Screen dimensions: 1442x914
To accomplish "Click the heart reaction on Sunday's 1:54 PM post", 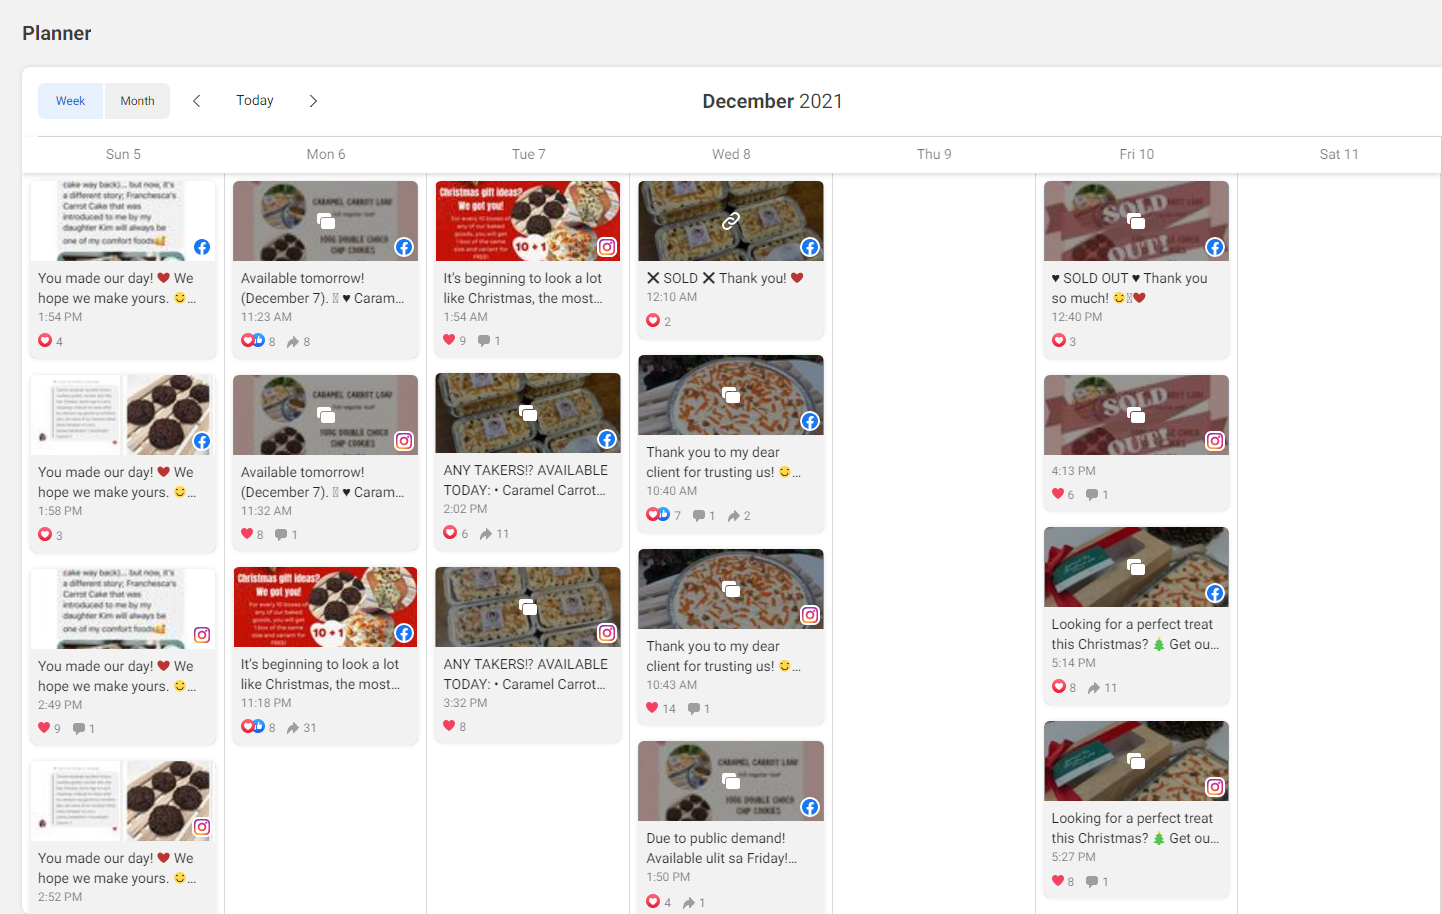I will point(45,341).
